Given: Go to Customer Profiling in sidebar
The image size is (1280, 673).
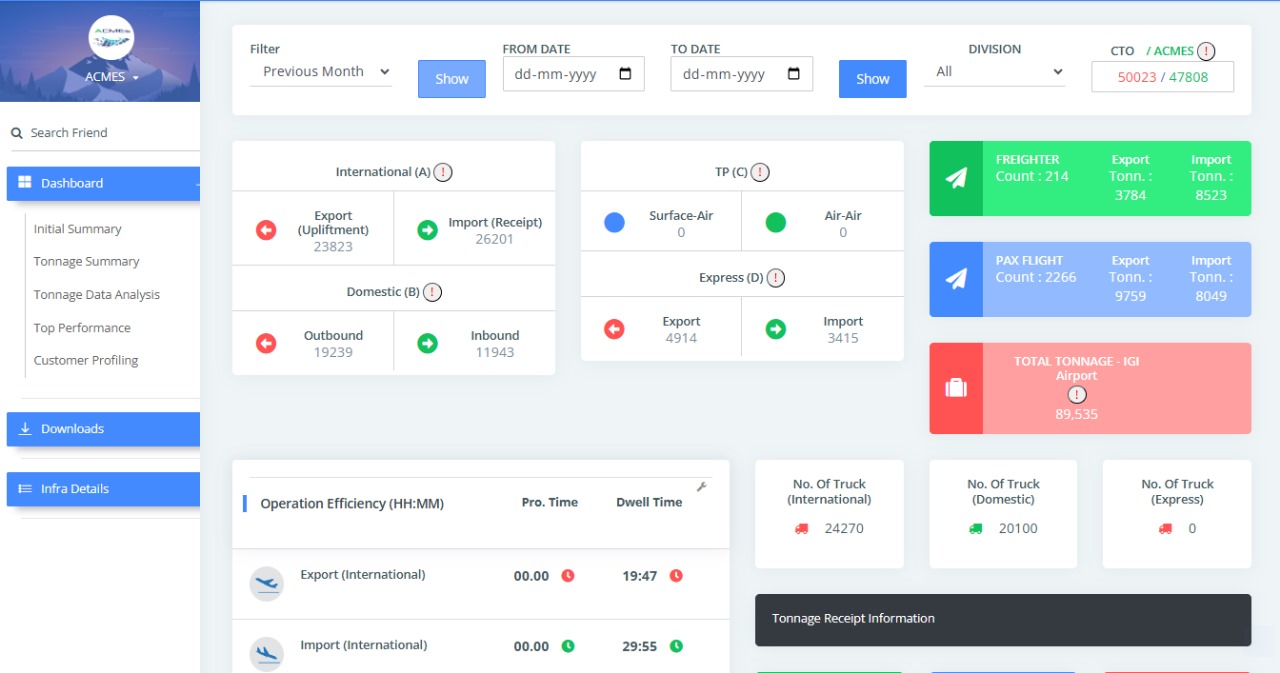Looking at the screenshot, I should click(86, 361).
